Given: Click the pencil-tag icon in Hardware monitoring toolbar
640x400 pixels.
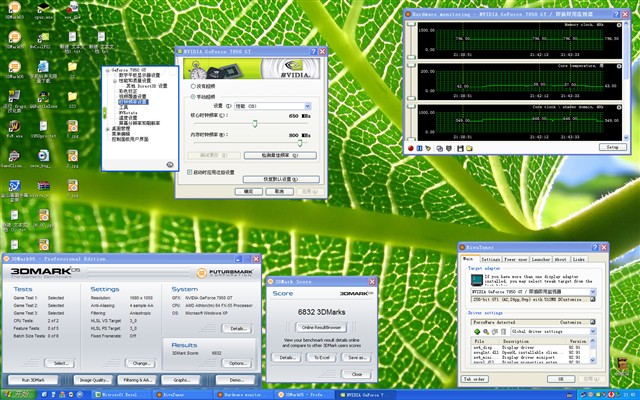Looking at the screenshot, I should [428, 148].
